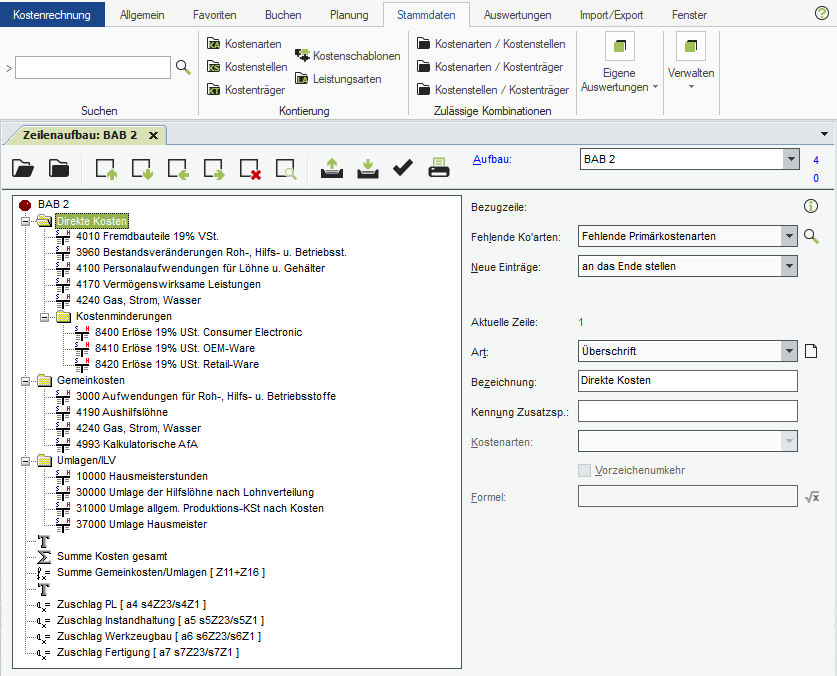Delete line icon with red X
Image resolution: width=837 pixels, height=676 pixels.
[250, 169]
